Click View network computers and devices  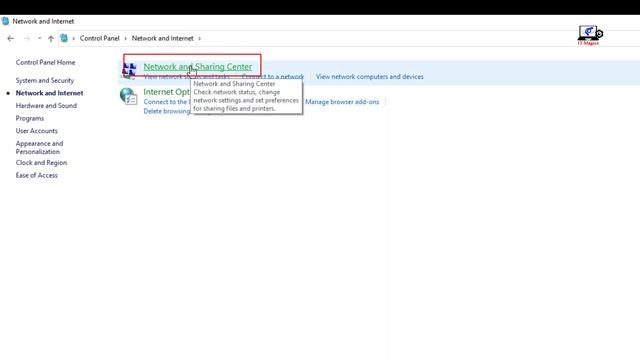click(370, 77)
